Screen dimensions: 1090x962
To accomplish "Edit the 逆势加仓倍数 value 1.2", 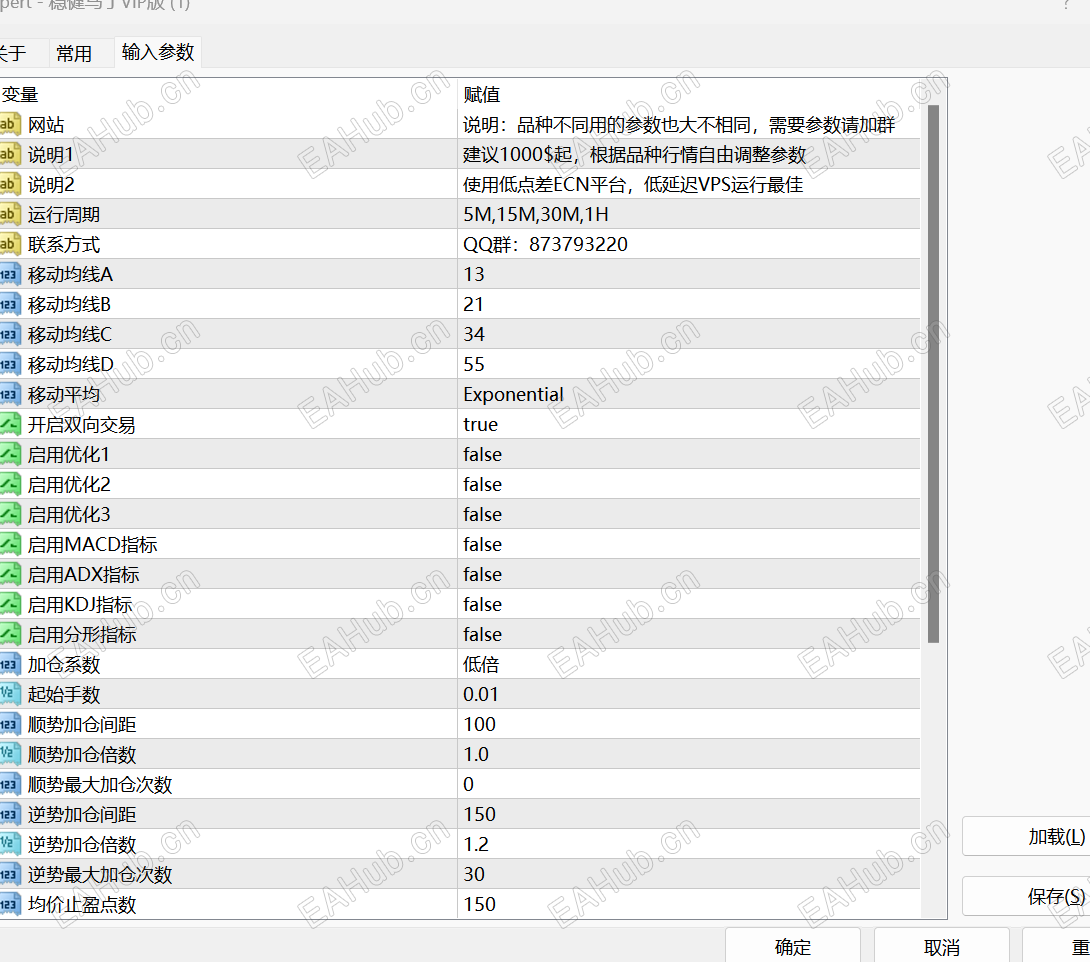I will (688, 844).
